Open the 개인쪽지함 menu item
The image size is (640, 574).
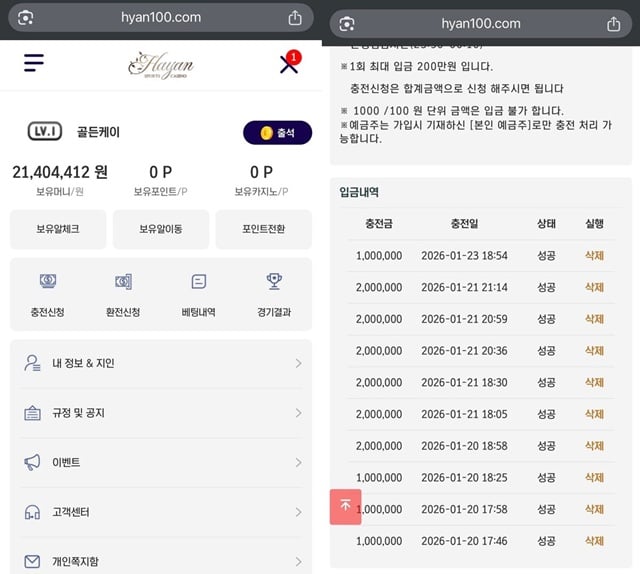point(160,560)
